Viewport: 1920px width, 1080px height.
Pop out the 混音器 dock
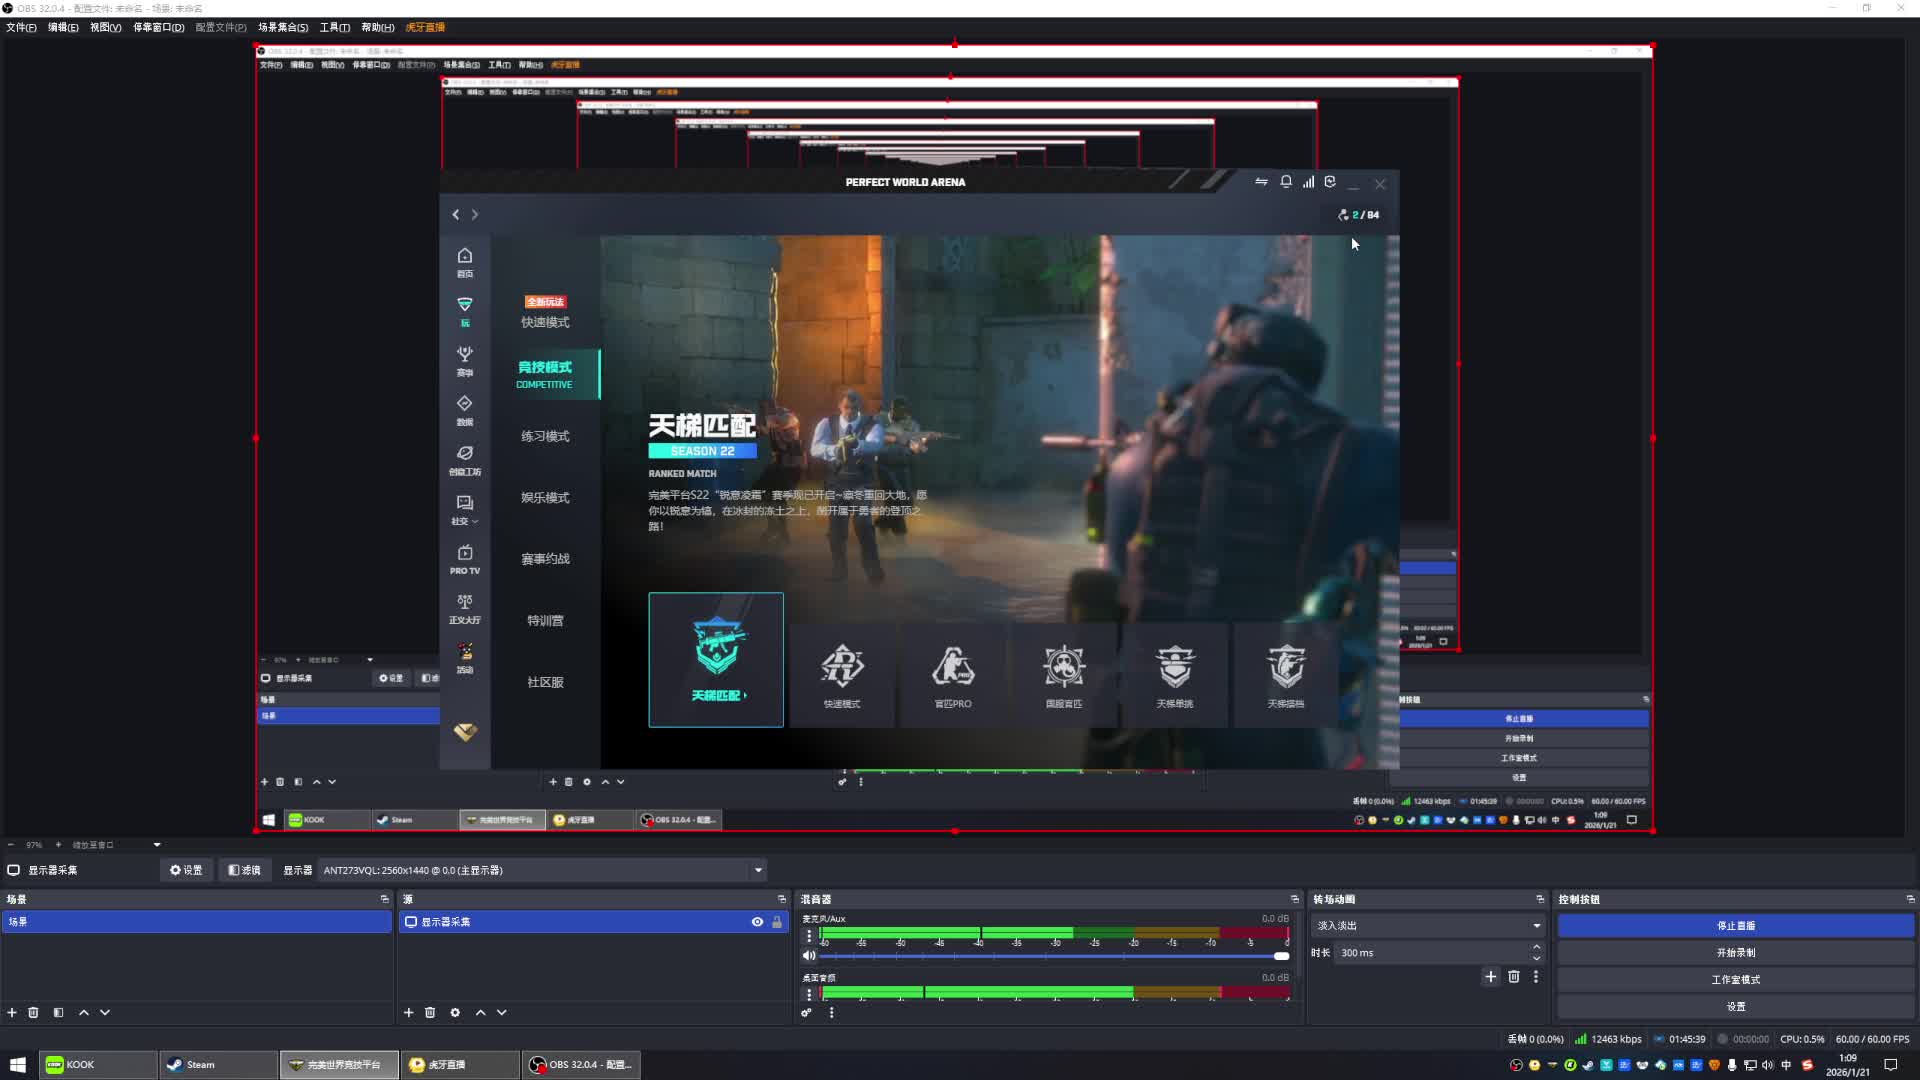tap(1294, 899)
